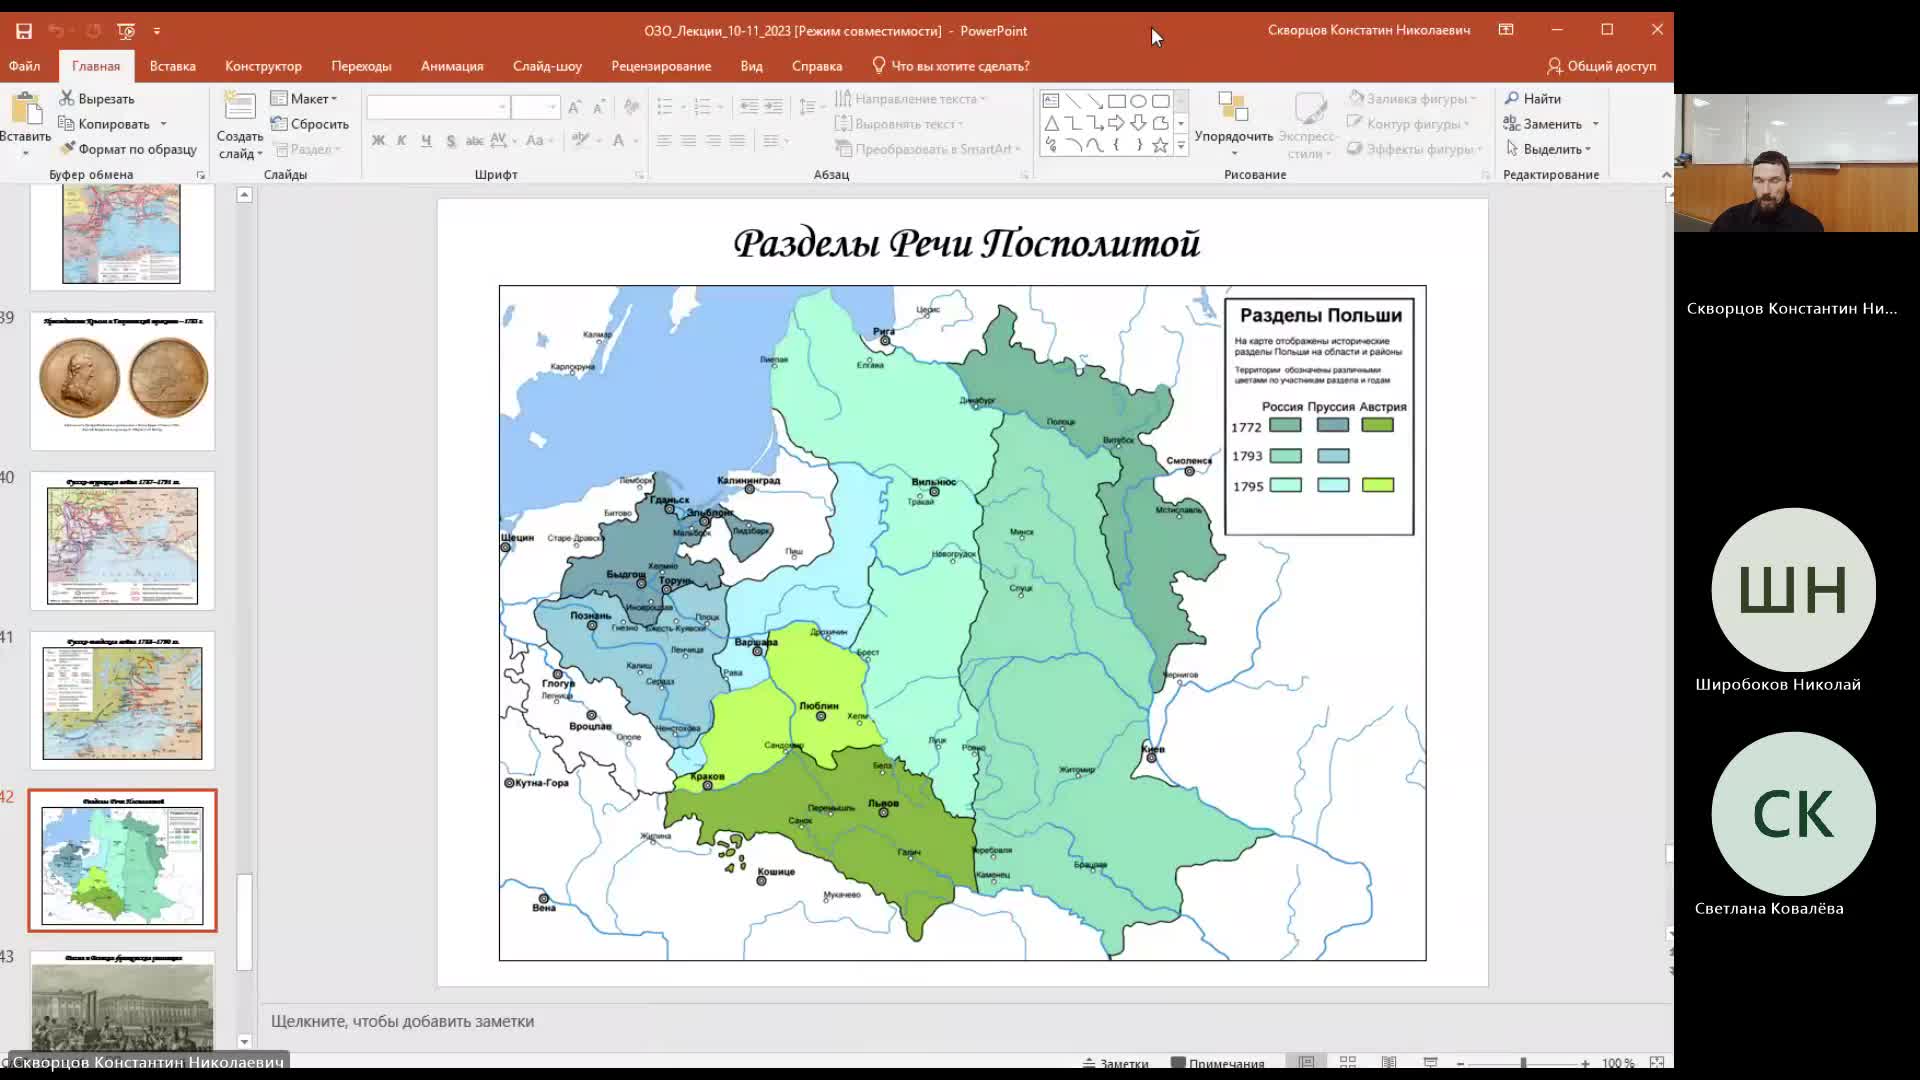Open the Справка tab
The image size is (1920, 1080).
click(817, 66)
